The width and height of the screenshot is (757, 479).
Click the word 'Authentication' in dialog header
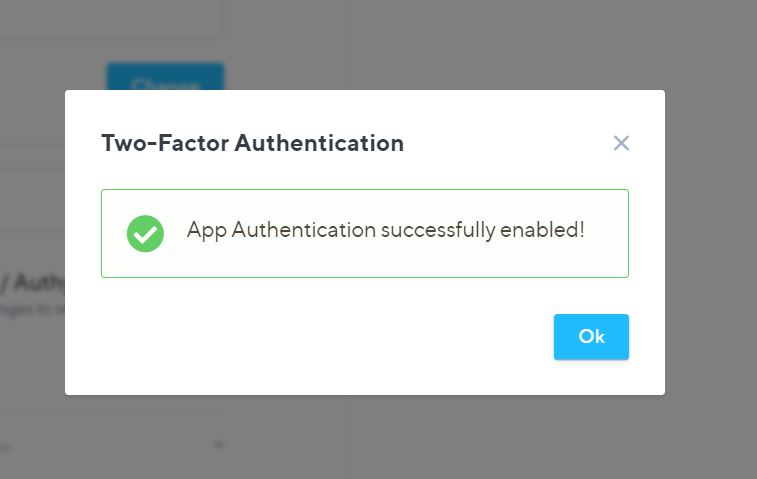[319, 143]
